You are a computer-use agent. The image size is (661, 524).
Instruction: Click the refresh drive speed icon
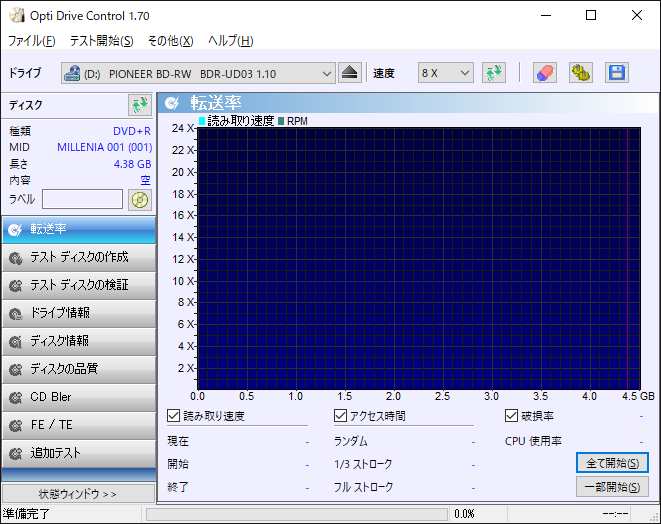coord(494,73)
